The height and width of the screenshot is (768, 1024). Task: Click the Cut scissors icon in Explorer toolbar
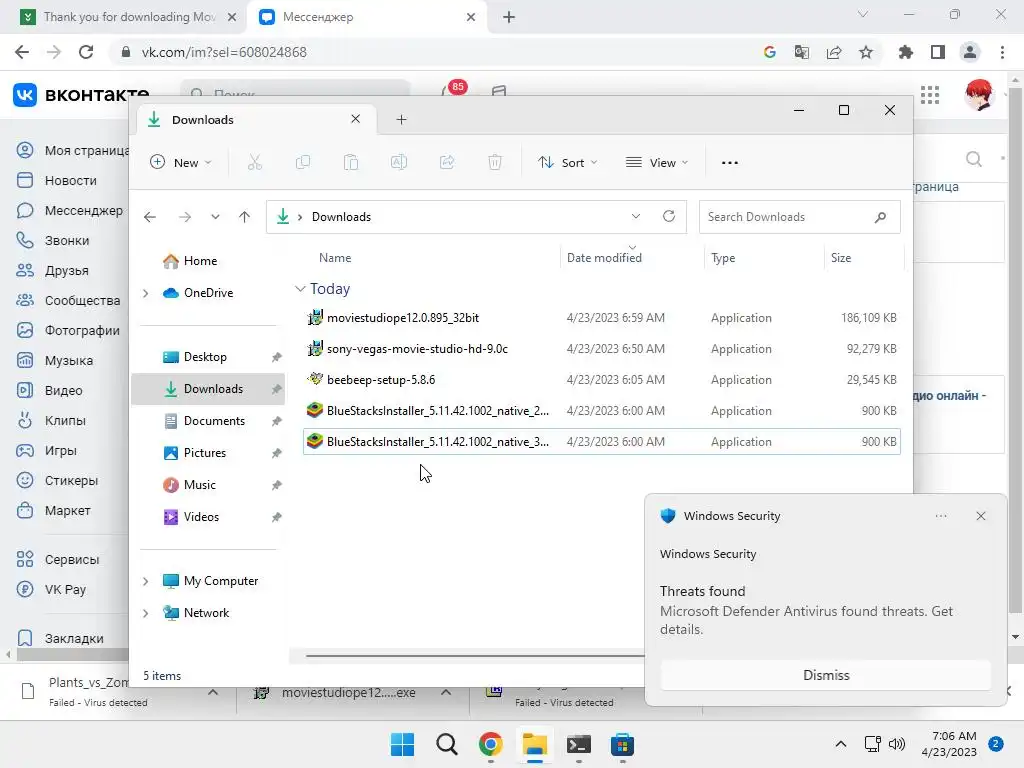pyautogui.click(x=255, y=163)
